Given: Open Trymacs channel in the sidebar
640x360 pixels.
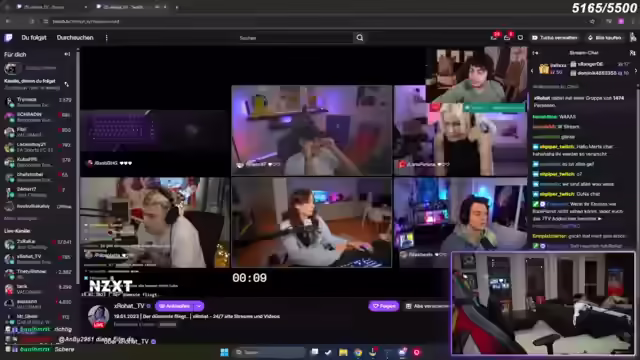Looking at the screenshot, I should (38, 102).
